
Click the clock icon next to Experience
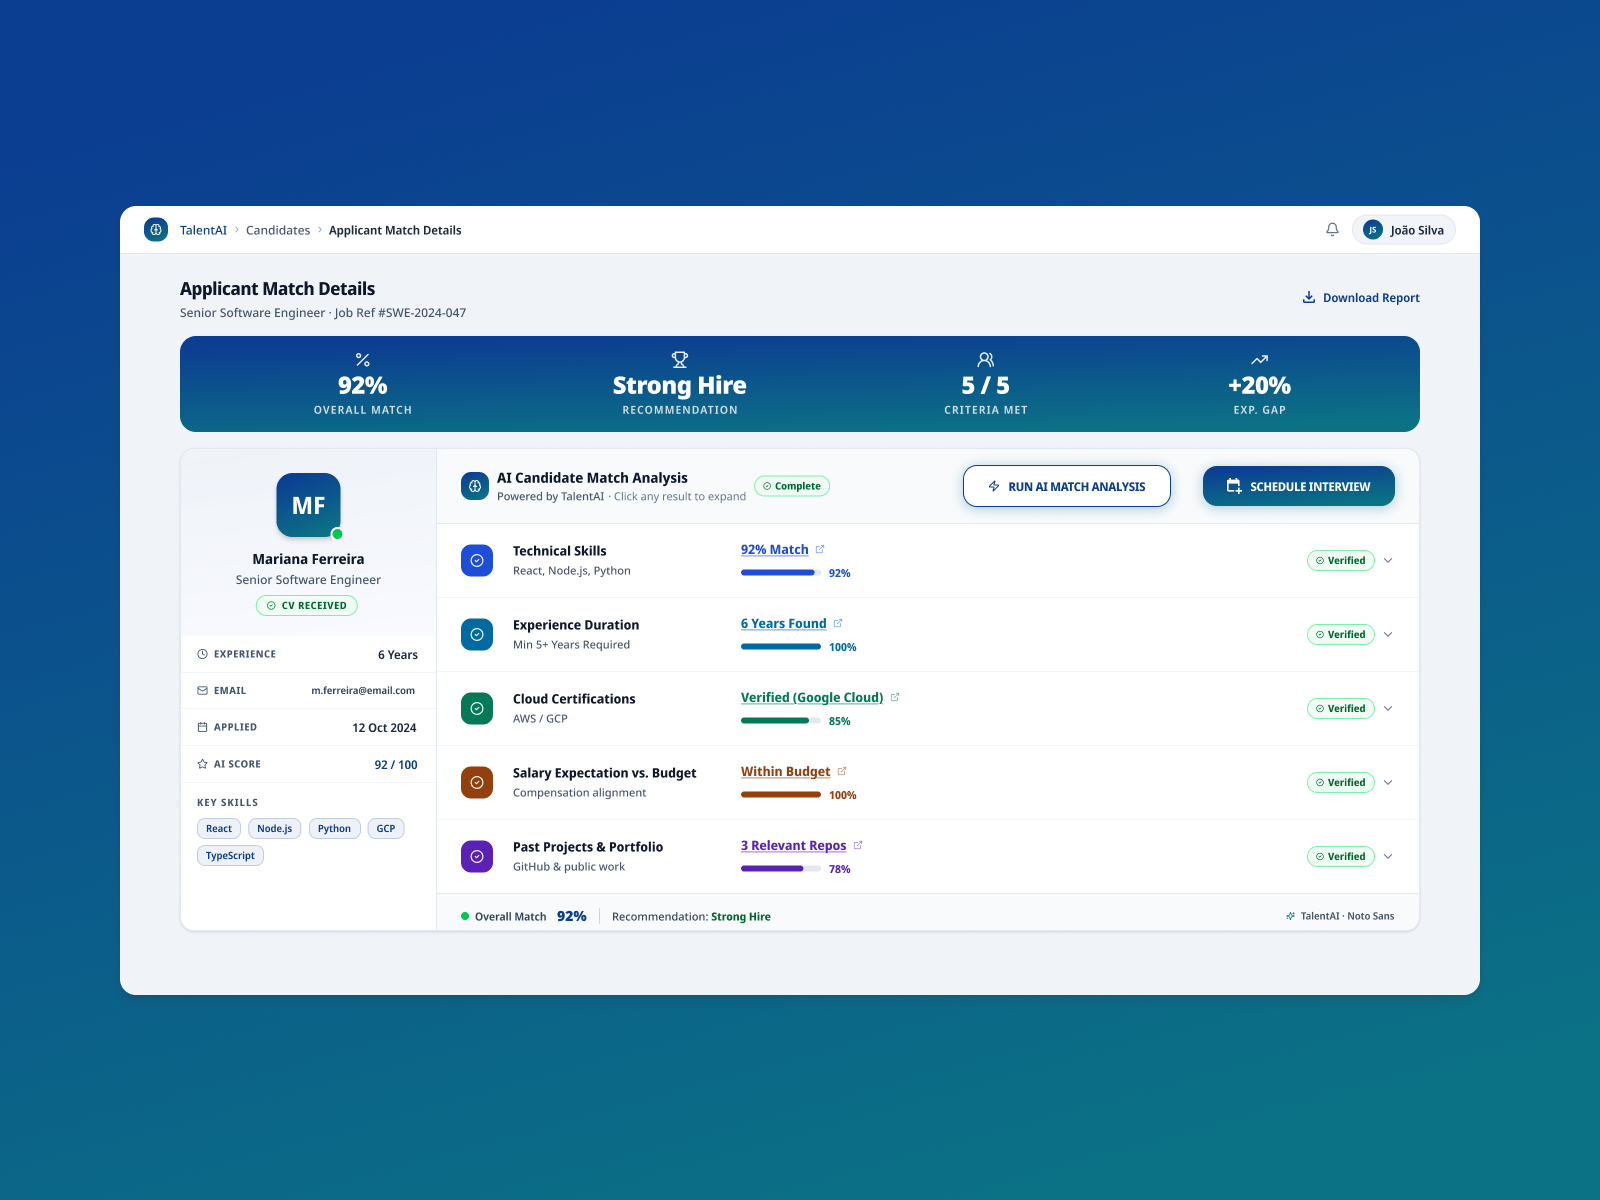click(x=203, y=654)
